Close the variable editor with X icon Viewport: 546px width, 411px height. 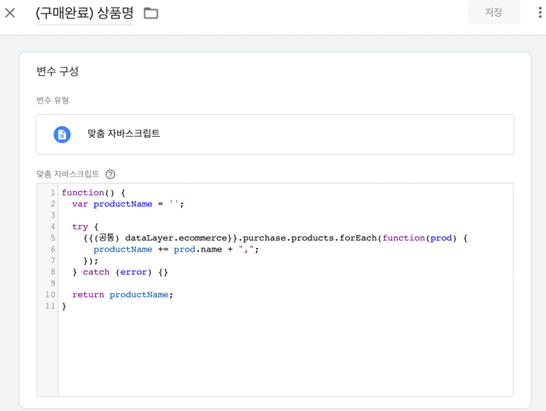(10, 13)
